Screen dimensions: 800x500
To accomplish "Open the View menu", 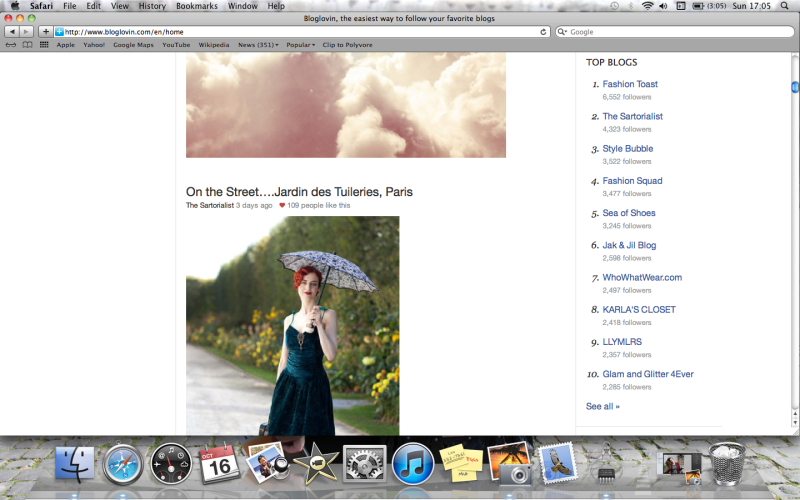I will (x=120, y=6).
